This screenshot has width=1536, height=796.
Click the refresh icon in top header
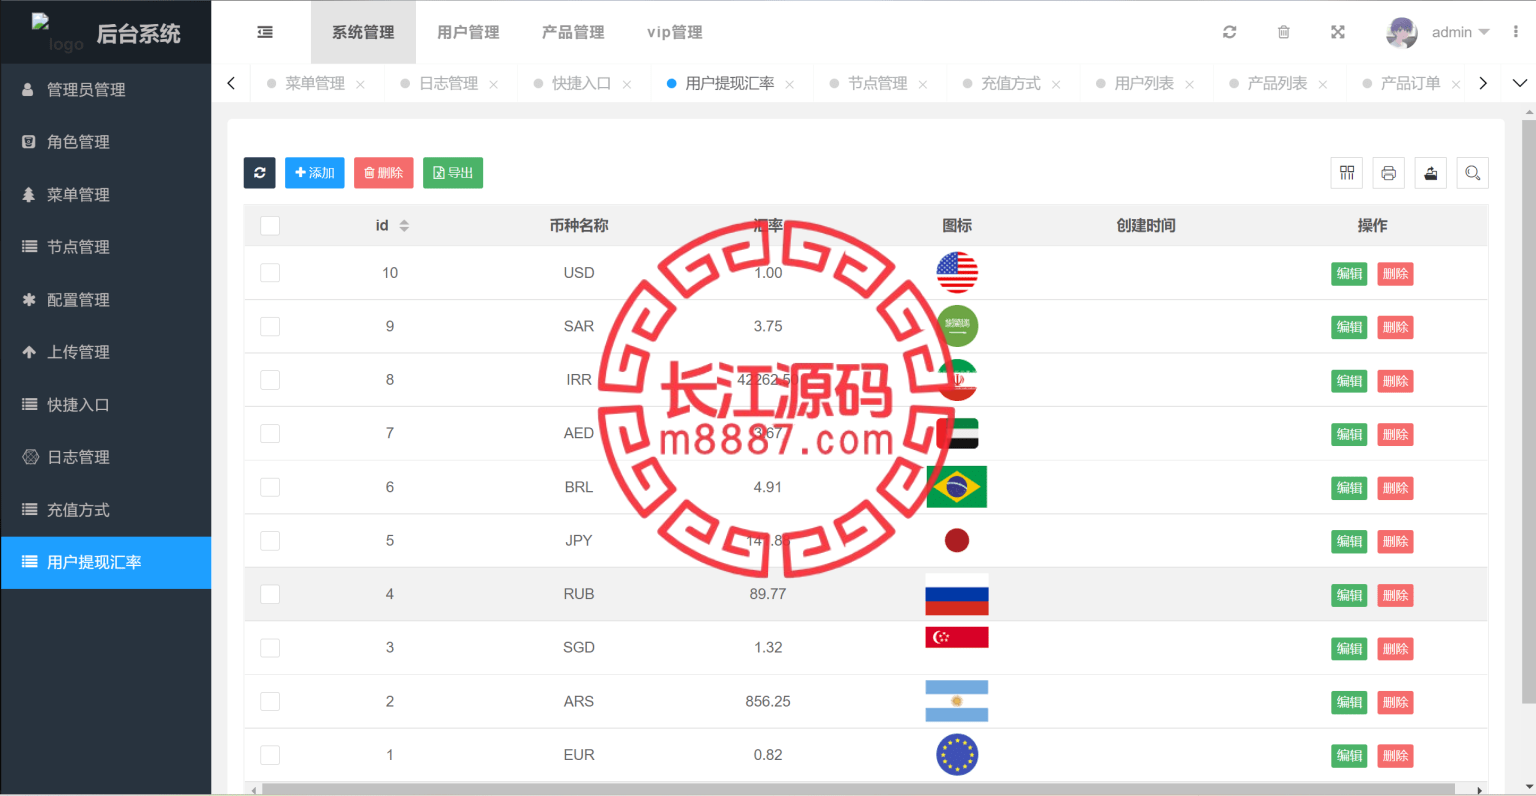[1229, 32]
